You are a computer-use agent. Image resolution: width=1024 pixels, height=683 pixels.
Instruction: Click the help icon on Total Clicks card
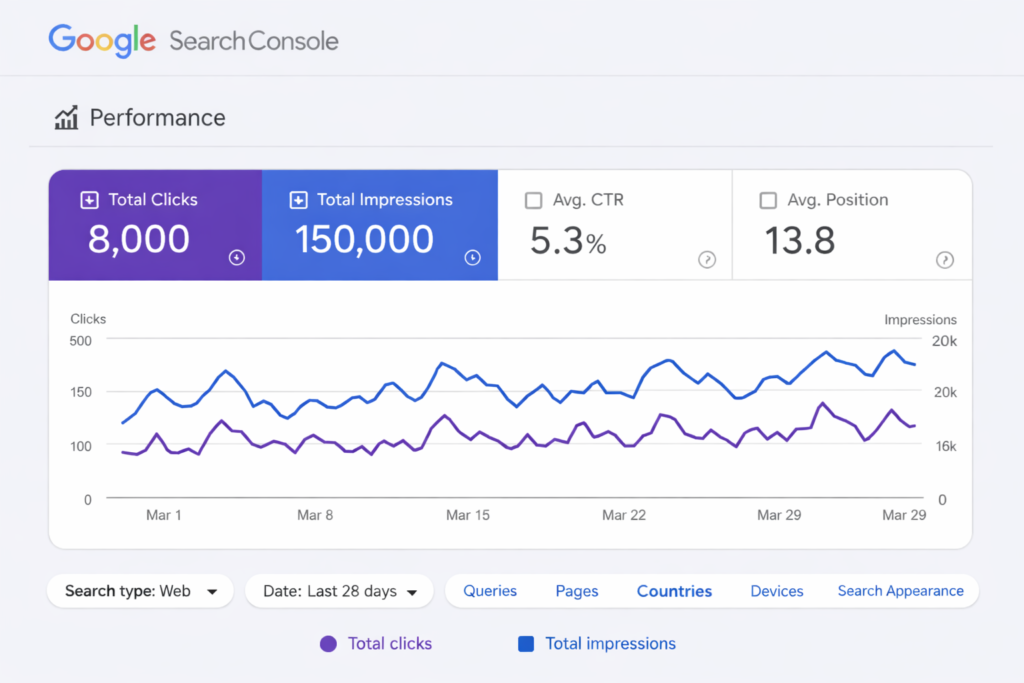click(x=237, y=258)
